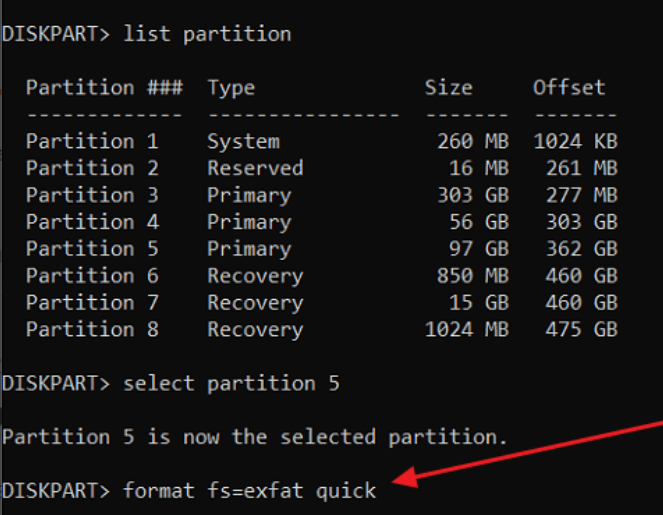Click the "Partition ###" column header
The image size is (663, 515).
[x=104, y=88]
